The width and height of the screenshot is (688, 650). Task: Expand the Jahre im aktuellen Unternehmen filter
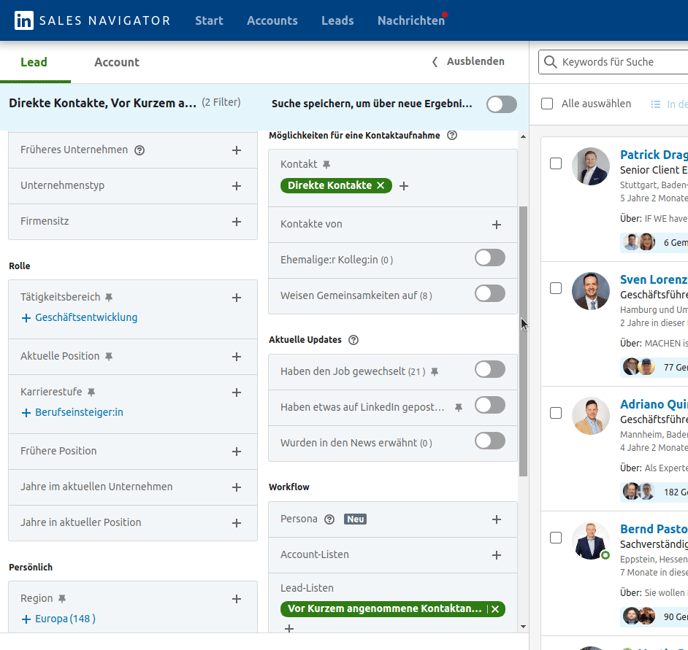coord(237,487)
